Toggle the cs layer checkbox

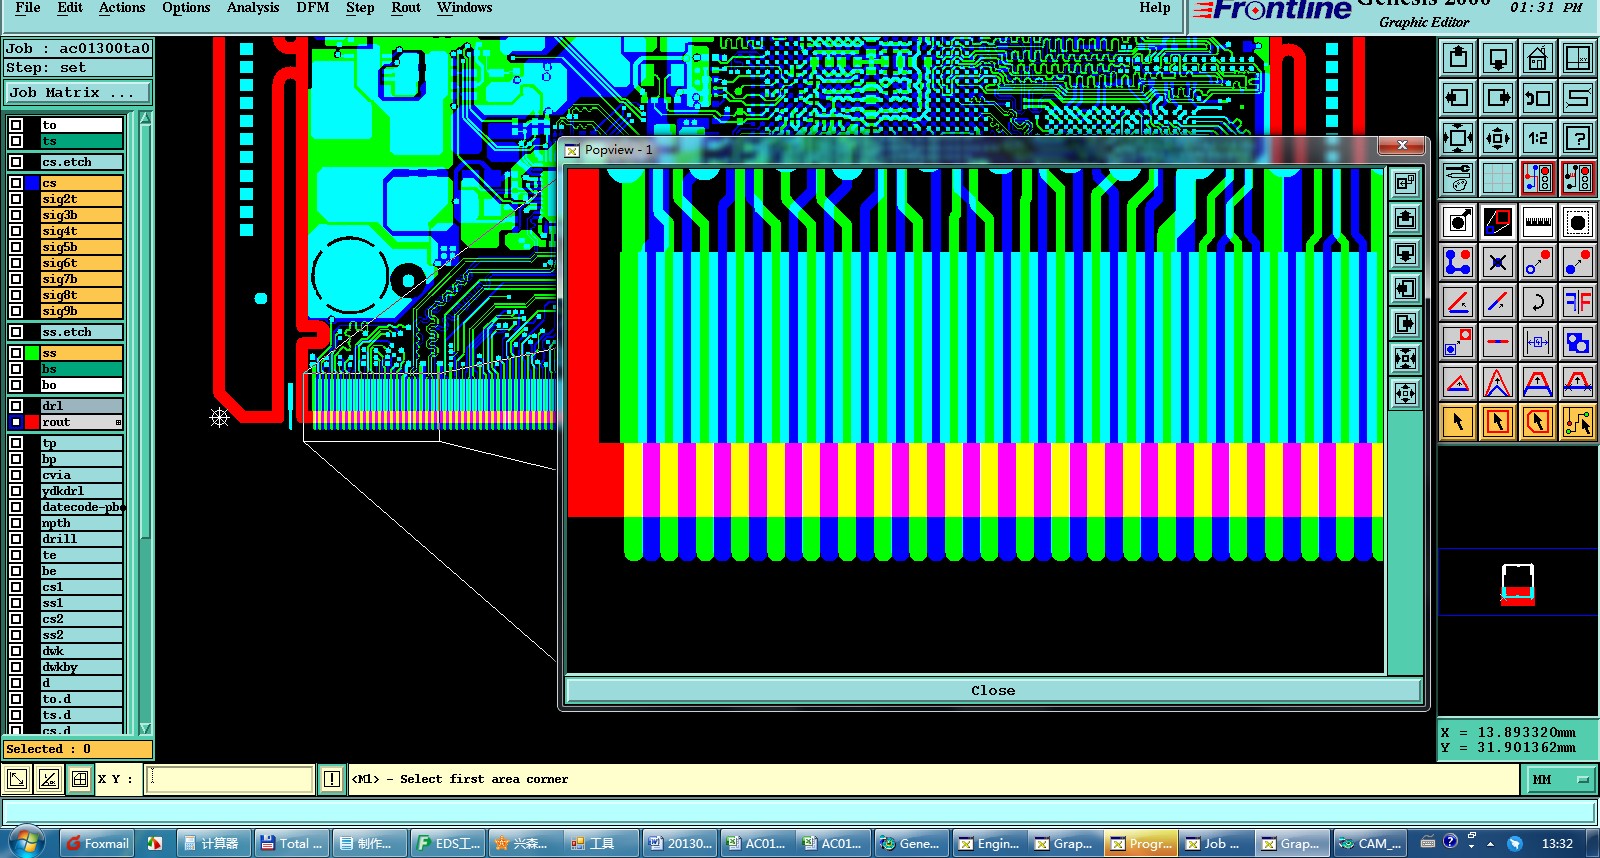(x=16, y=183)
